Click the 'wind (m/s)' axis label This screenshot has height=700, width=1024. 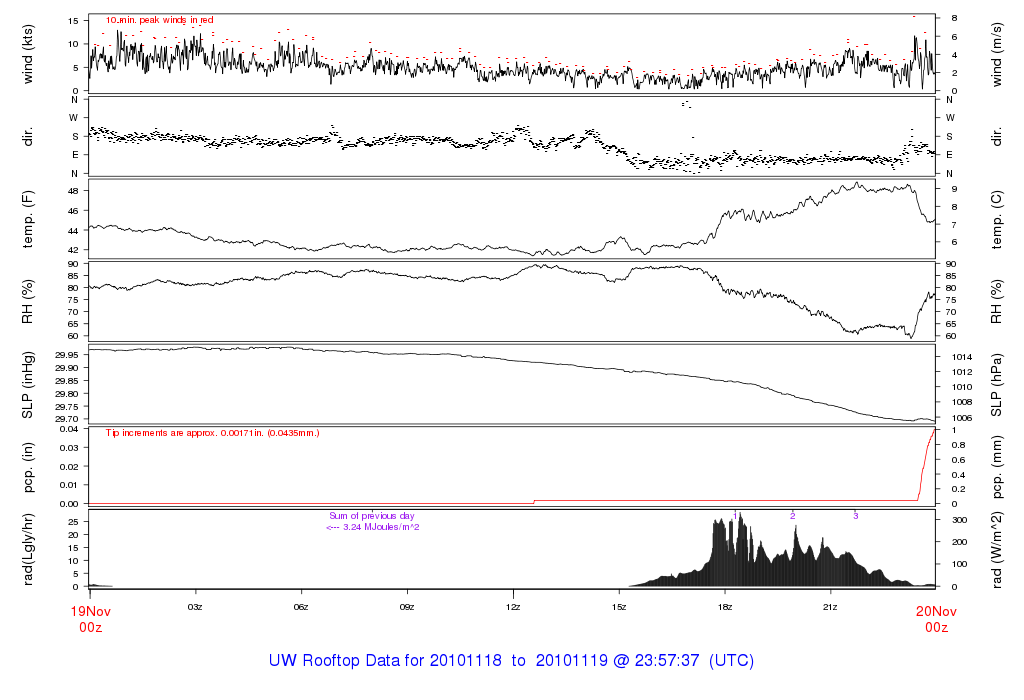(x=997, y=55)
